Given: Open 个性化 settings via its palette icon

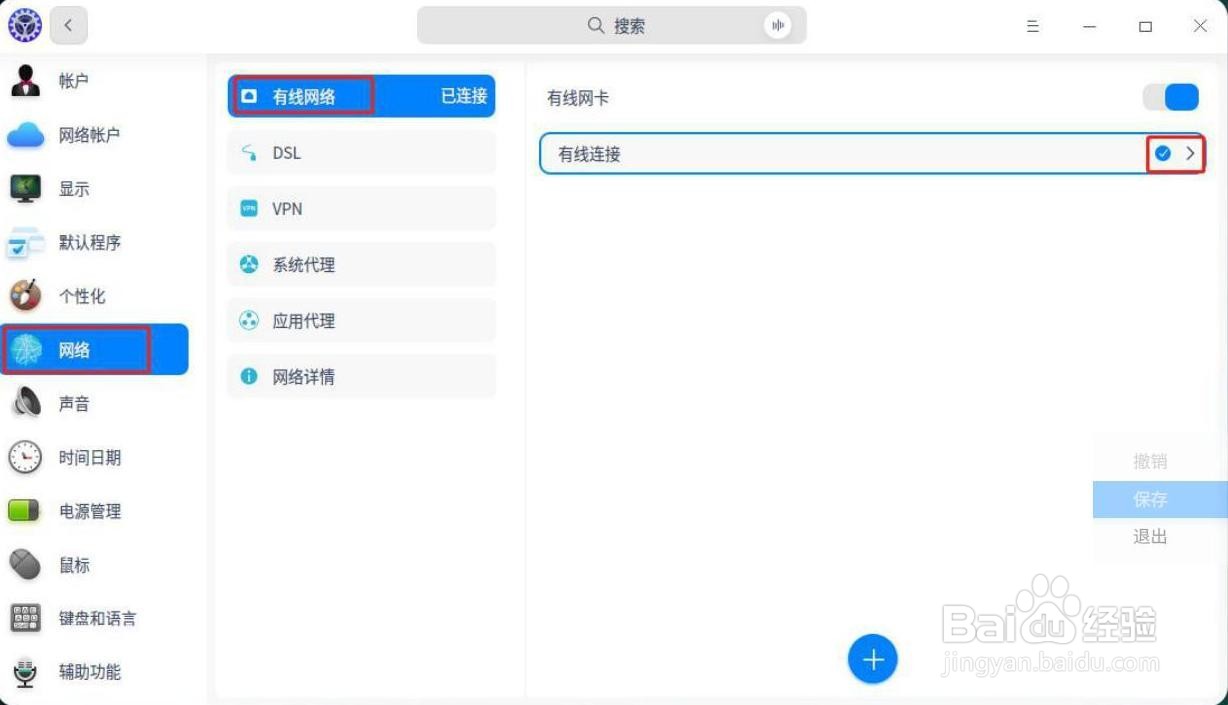Looking at the screenshot, I should coord(23,296).
